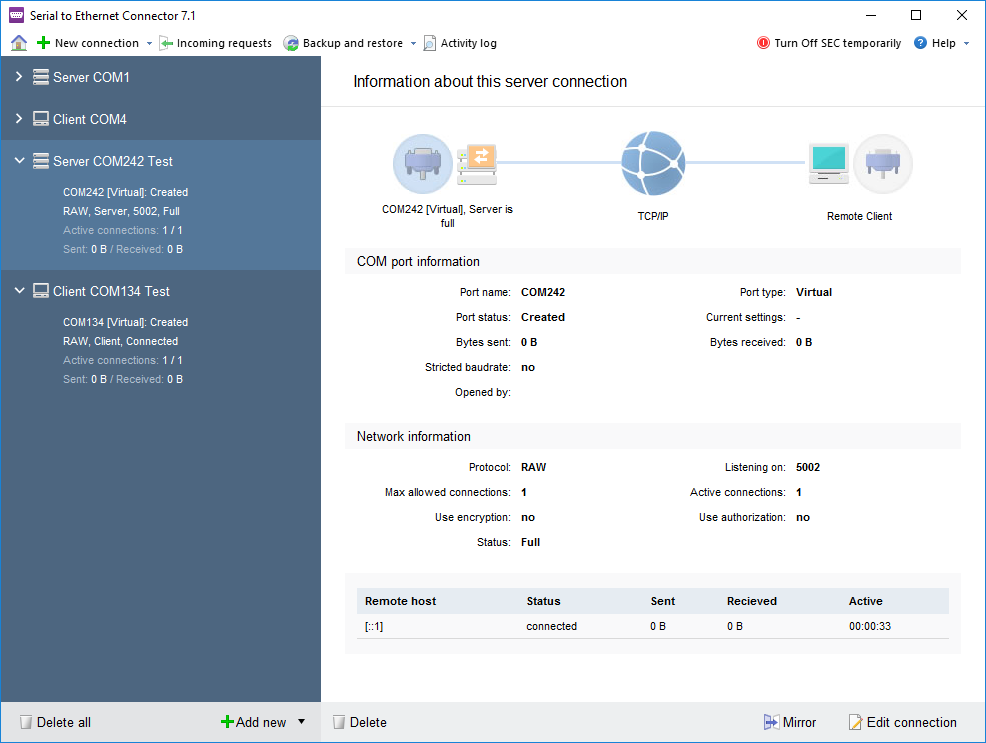Image resolution: width=986 pixels, height=743 pixels.
Task: Click the red Turn Off SEC icon
Action: pyautogui.click(x=763, y=43)
